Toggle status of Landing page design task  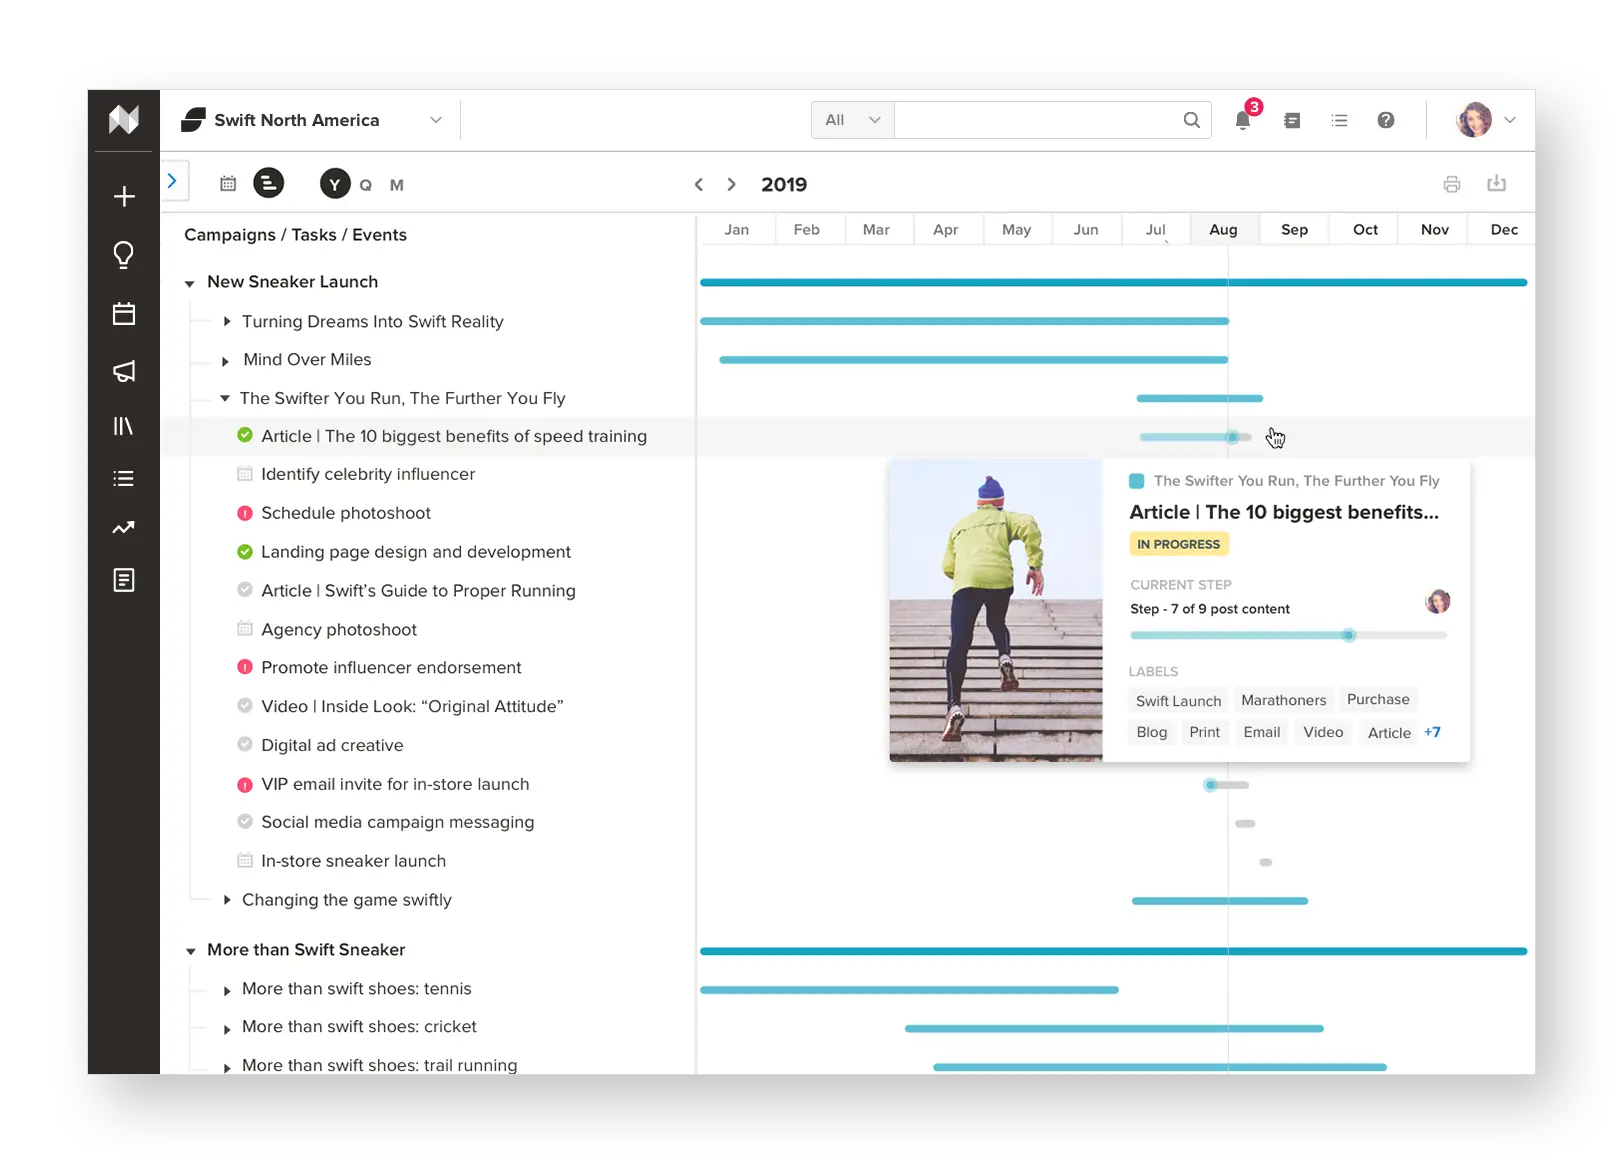245,551
